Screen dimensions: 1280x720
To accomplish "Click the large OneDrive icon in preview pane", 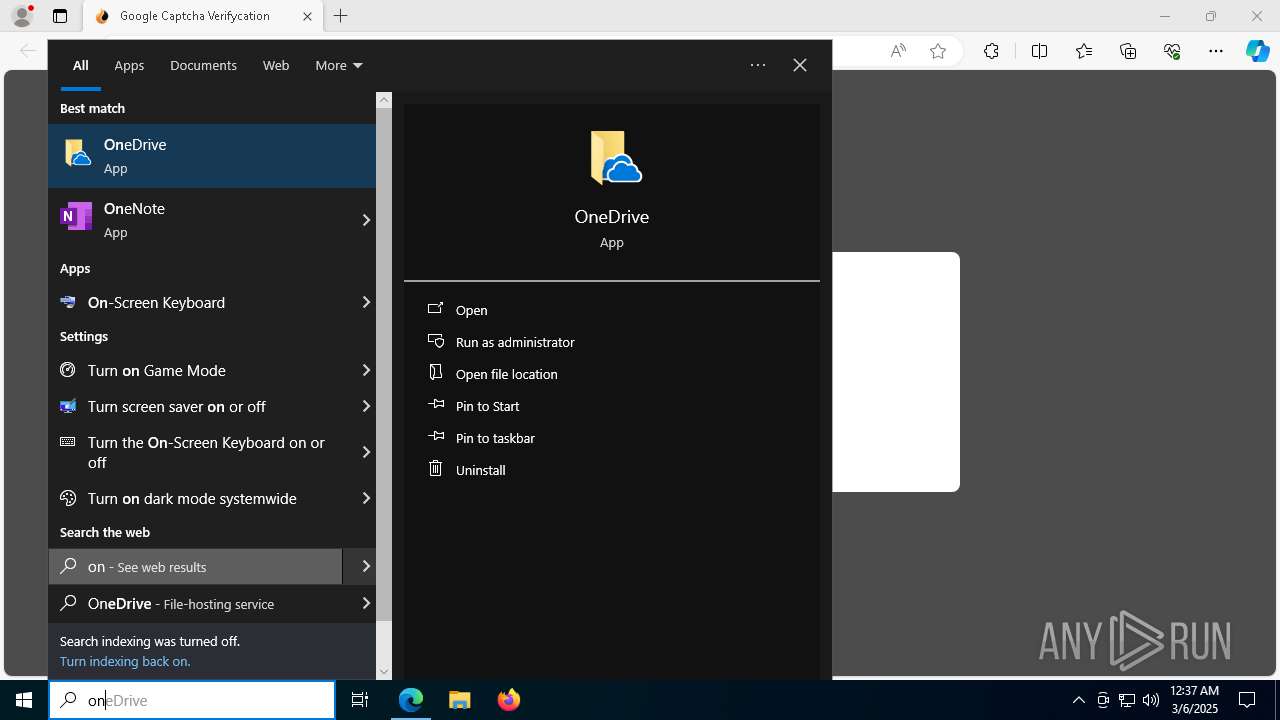I will pos(615,158).
